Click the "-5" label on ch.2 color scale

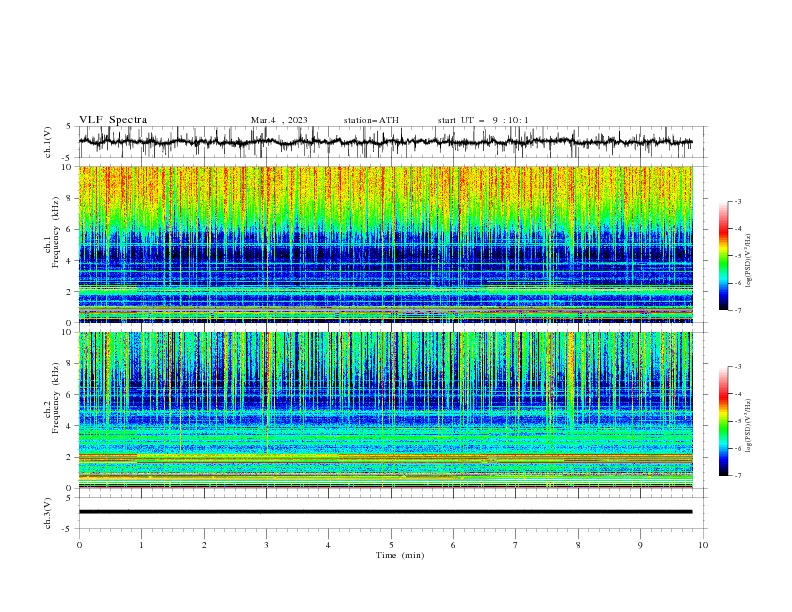click(738, 421)
